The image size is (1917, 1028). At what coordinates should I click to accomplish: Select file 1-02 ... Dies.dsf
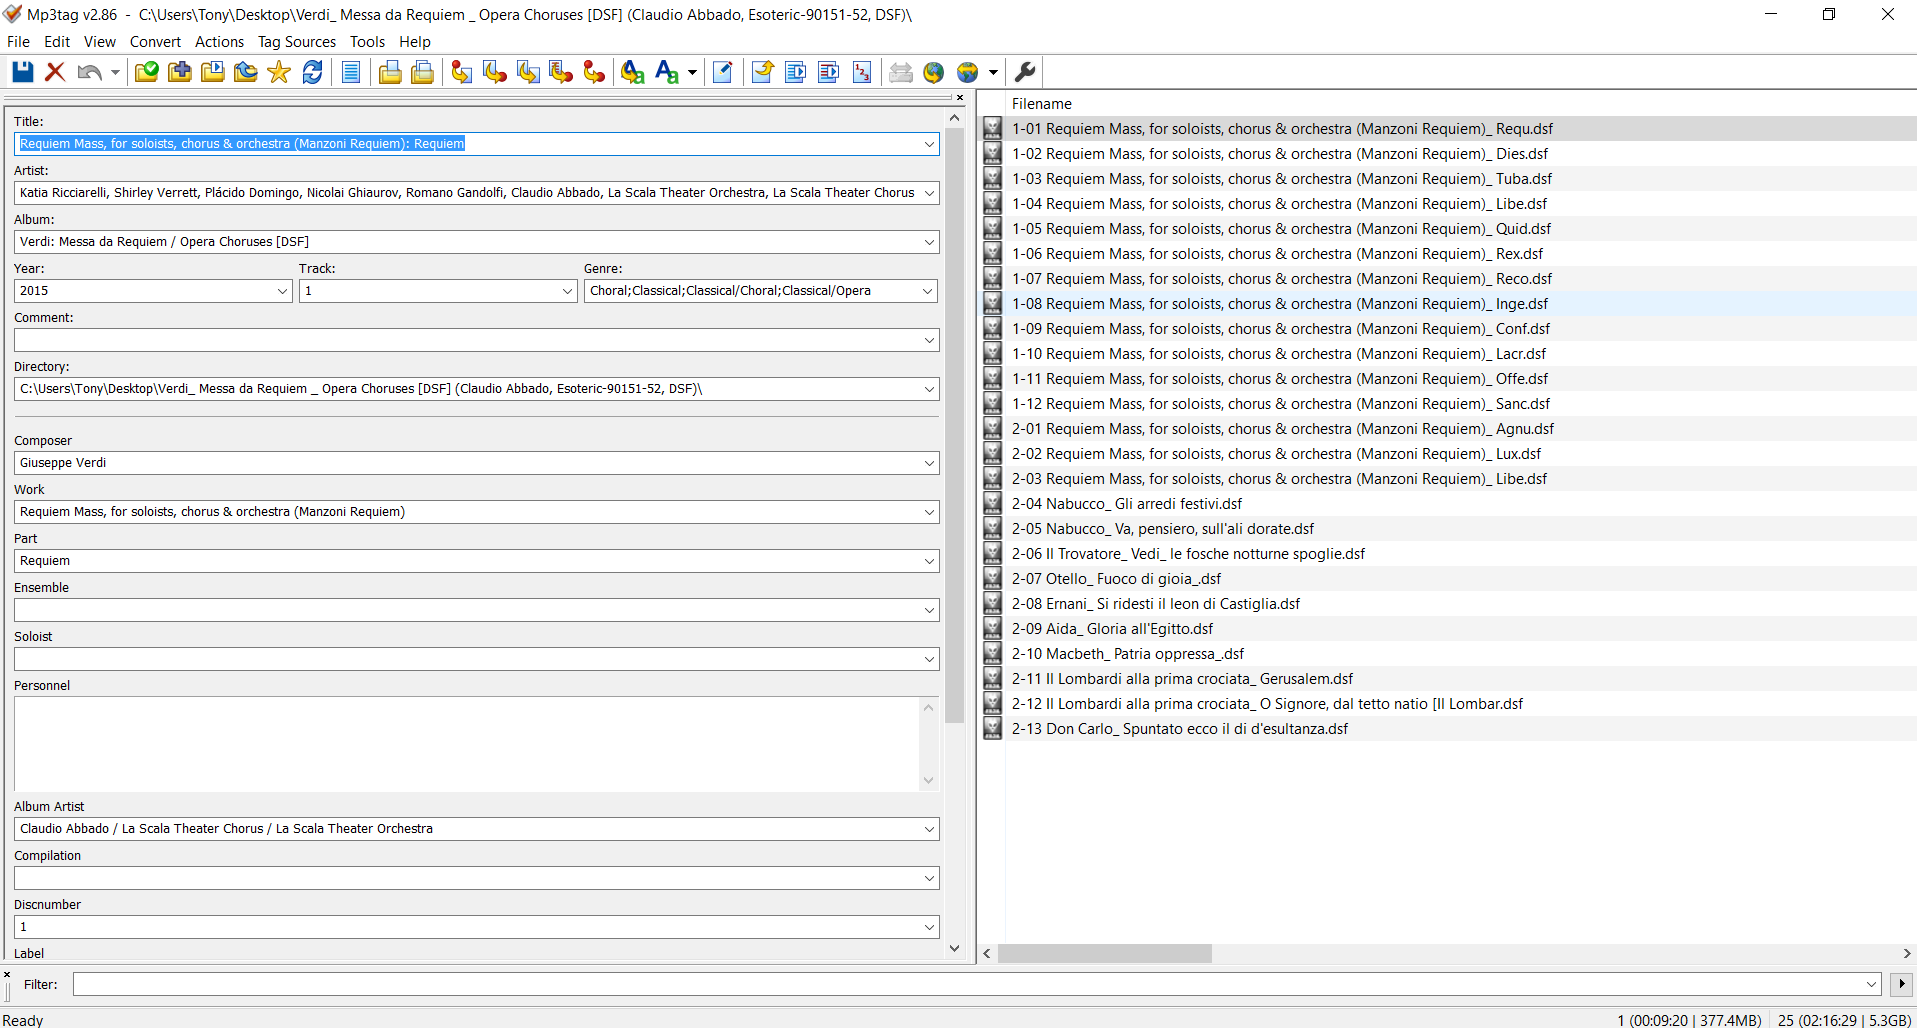1279,154
